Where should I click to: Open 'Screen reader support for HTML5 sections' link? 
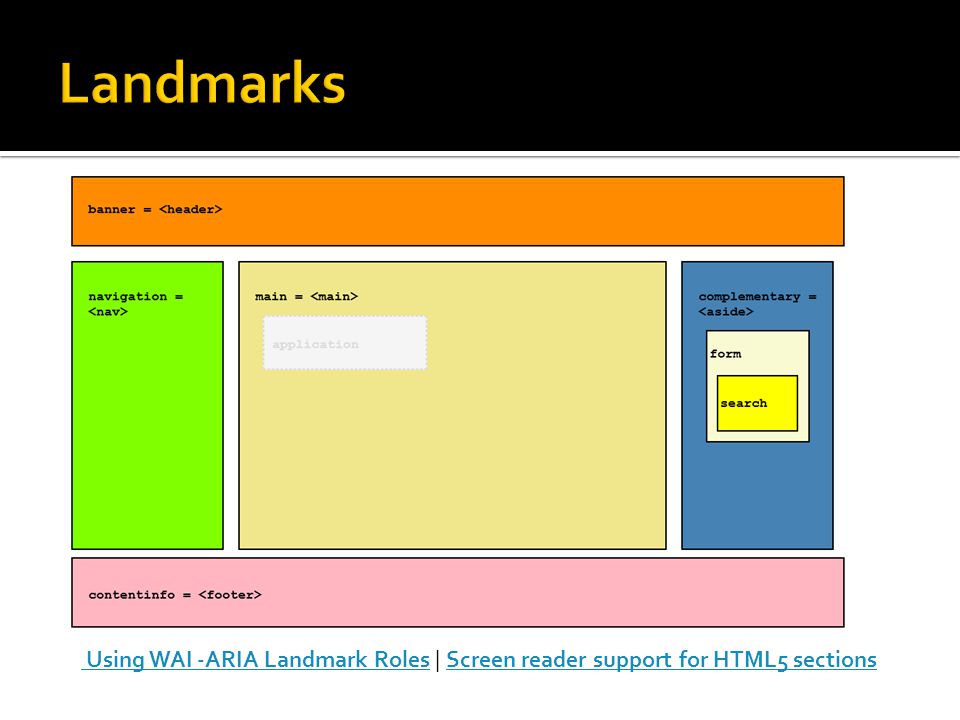pyautogui.click(x=661, y=659)
